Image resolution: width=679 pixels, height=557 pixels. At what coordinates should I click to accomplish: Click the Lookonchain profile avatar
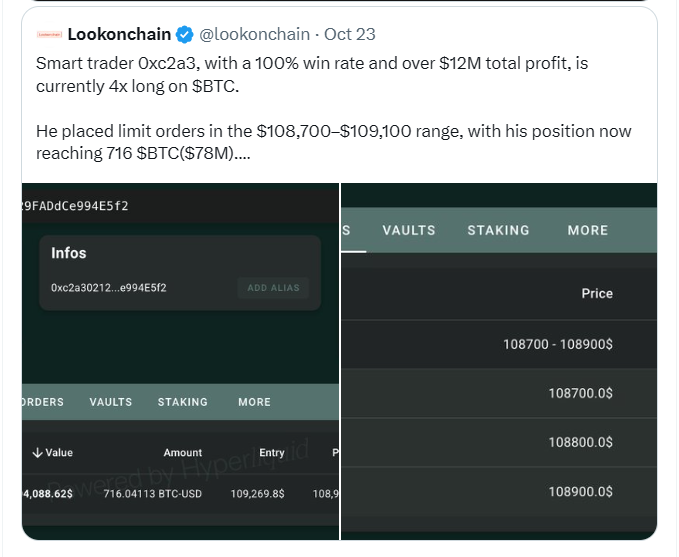(x=48, y=34)
